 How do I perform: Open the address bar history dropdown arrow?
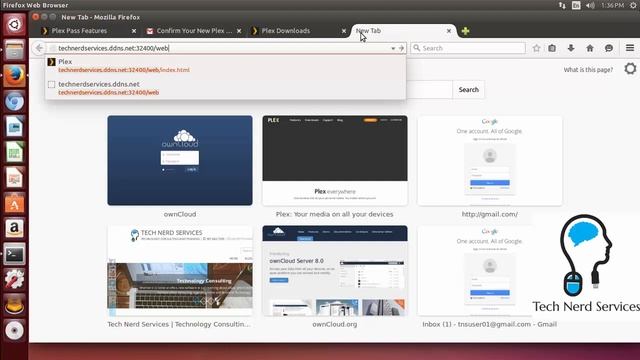[393, 48]
